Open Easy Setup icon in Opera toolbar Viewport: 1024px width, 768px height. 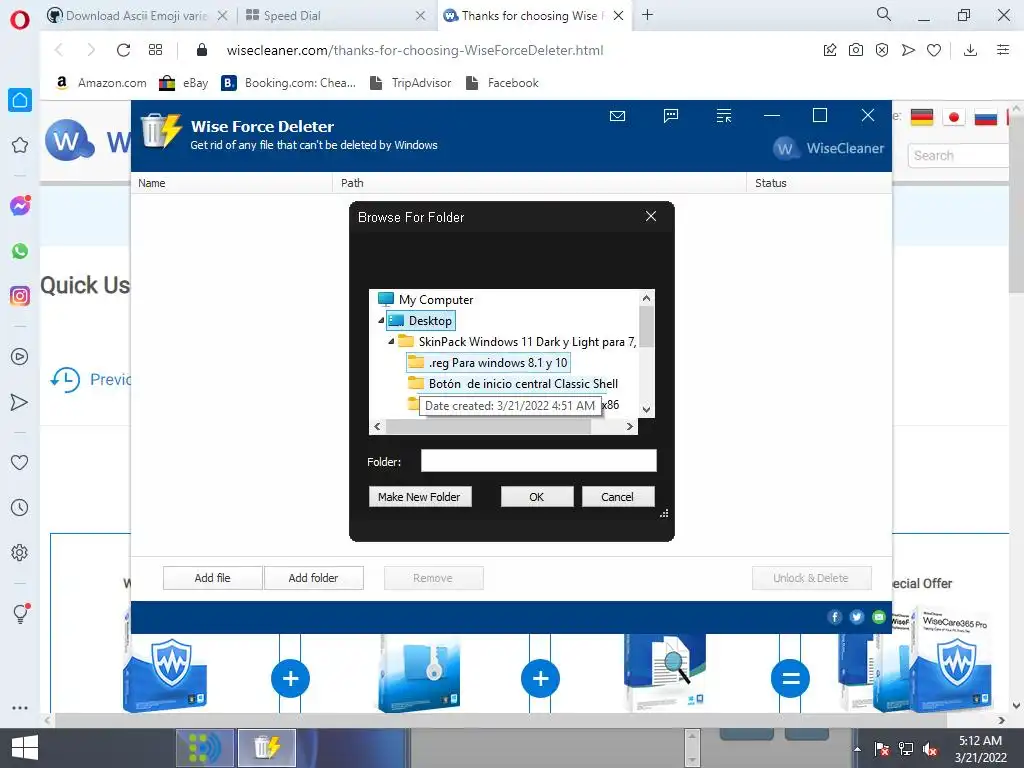coord(1003,50)
